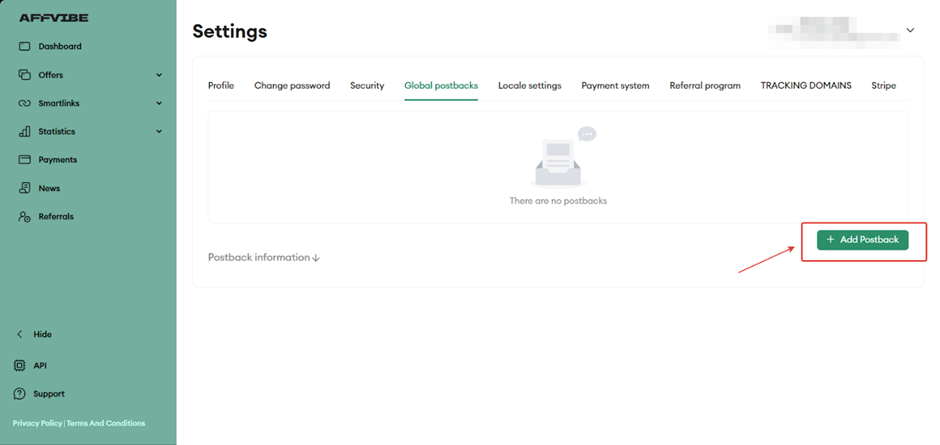Click the Payments card icon
This screenshot has width=940, height=445.
point(25,160)
